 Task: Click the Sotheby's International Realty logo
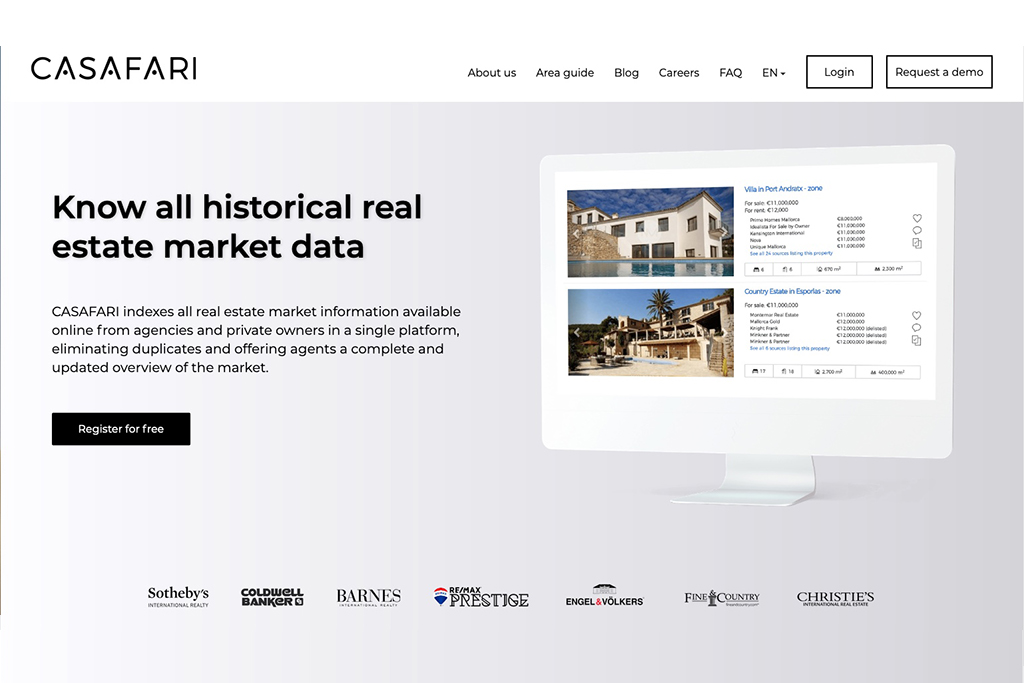tap(178, 597)
